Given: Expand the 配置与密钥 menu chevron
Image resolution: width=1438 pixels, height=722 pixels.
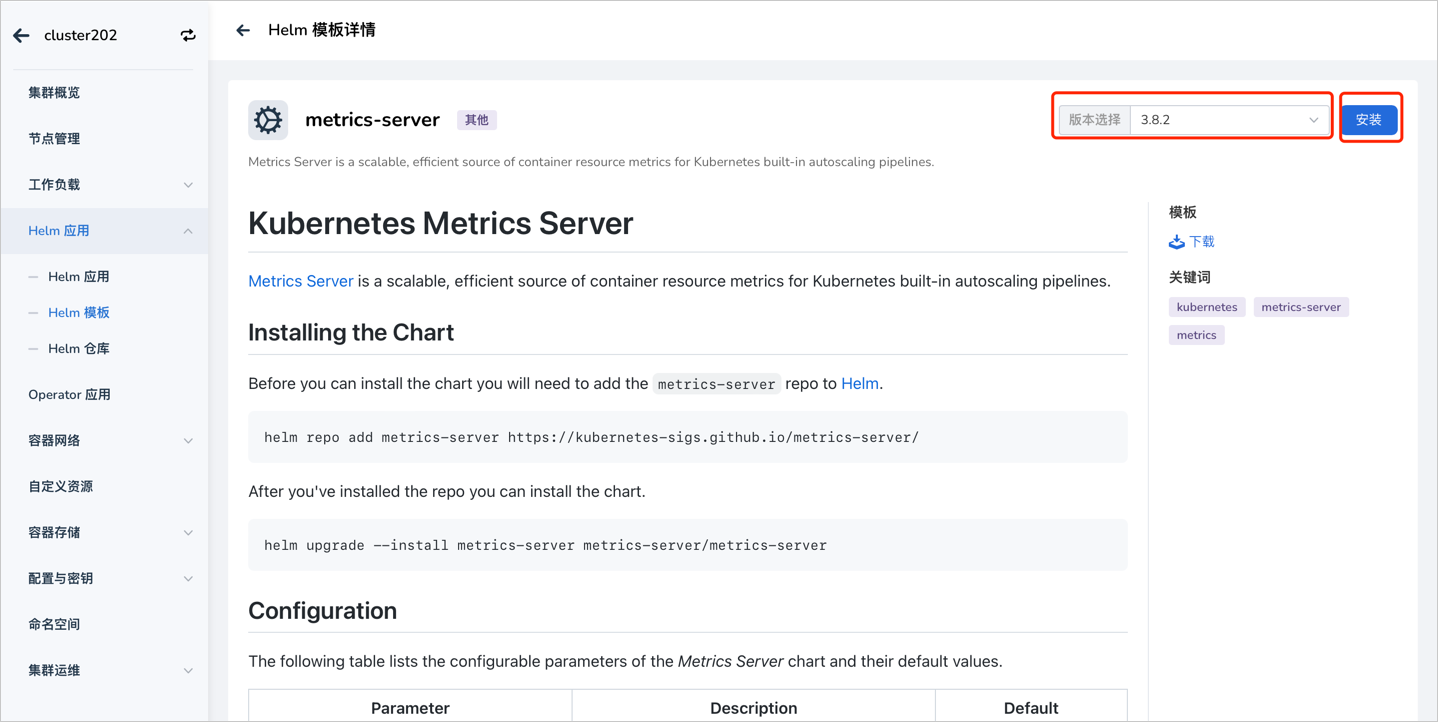Looking at the screenshot, I should point(188,579).
